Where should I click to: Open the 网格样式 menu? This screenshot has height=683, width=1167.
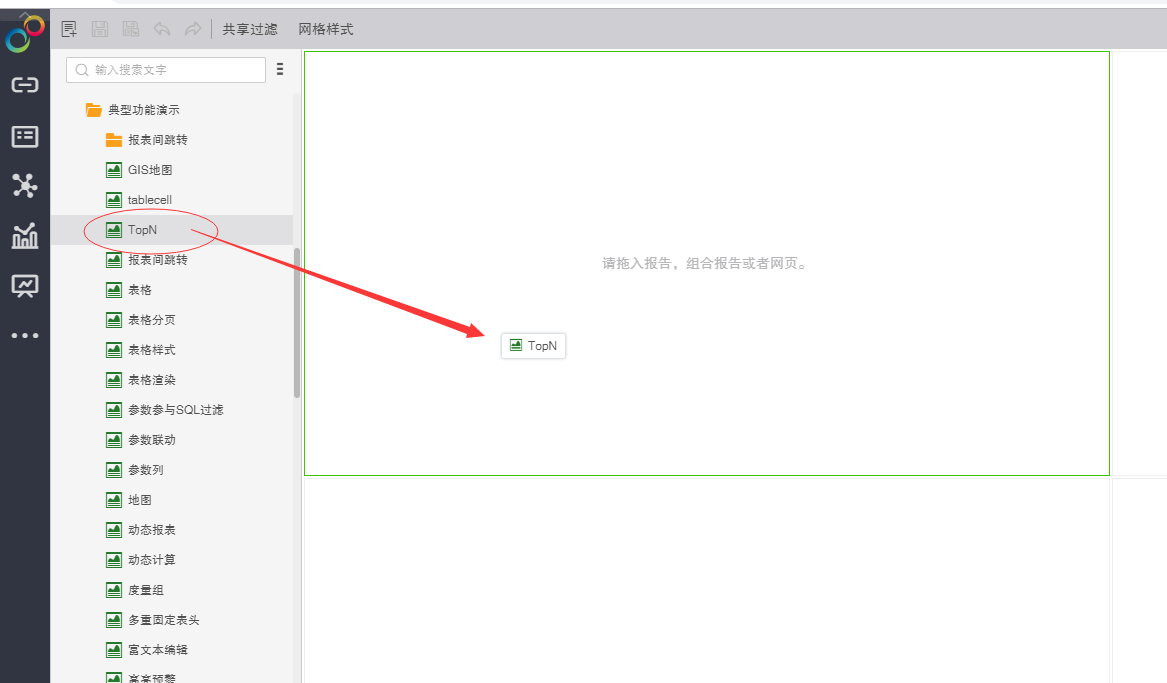tap(326, 29)
